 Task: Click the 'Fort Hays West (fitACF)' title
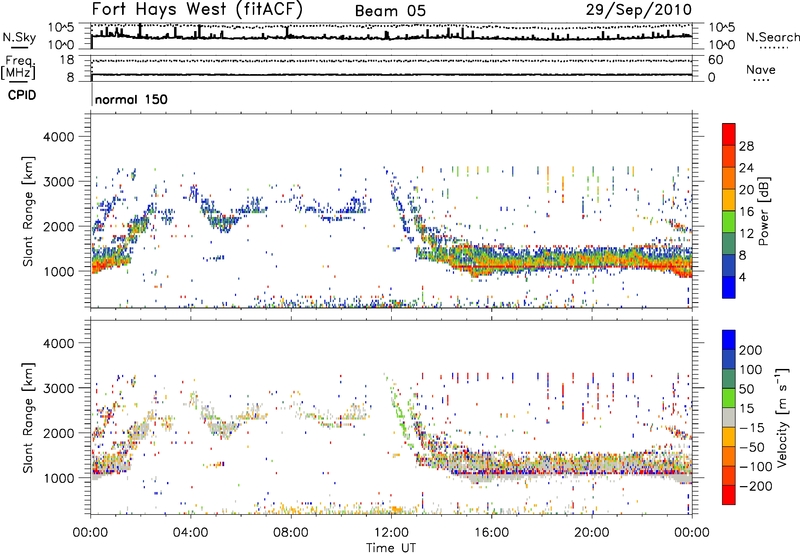point(197,9)
